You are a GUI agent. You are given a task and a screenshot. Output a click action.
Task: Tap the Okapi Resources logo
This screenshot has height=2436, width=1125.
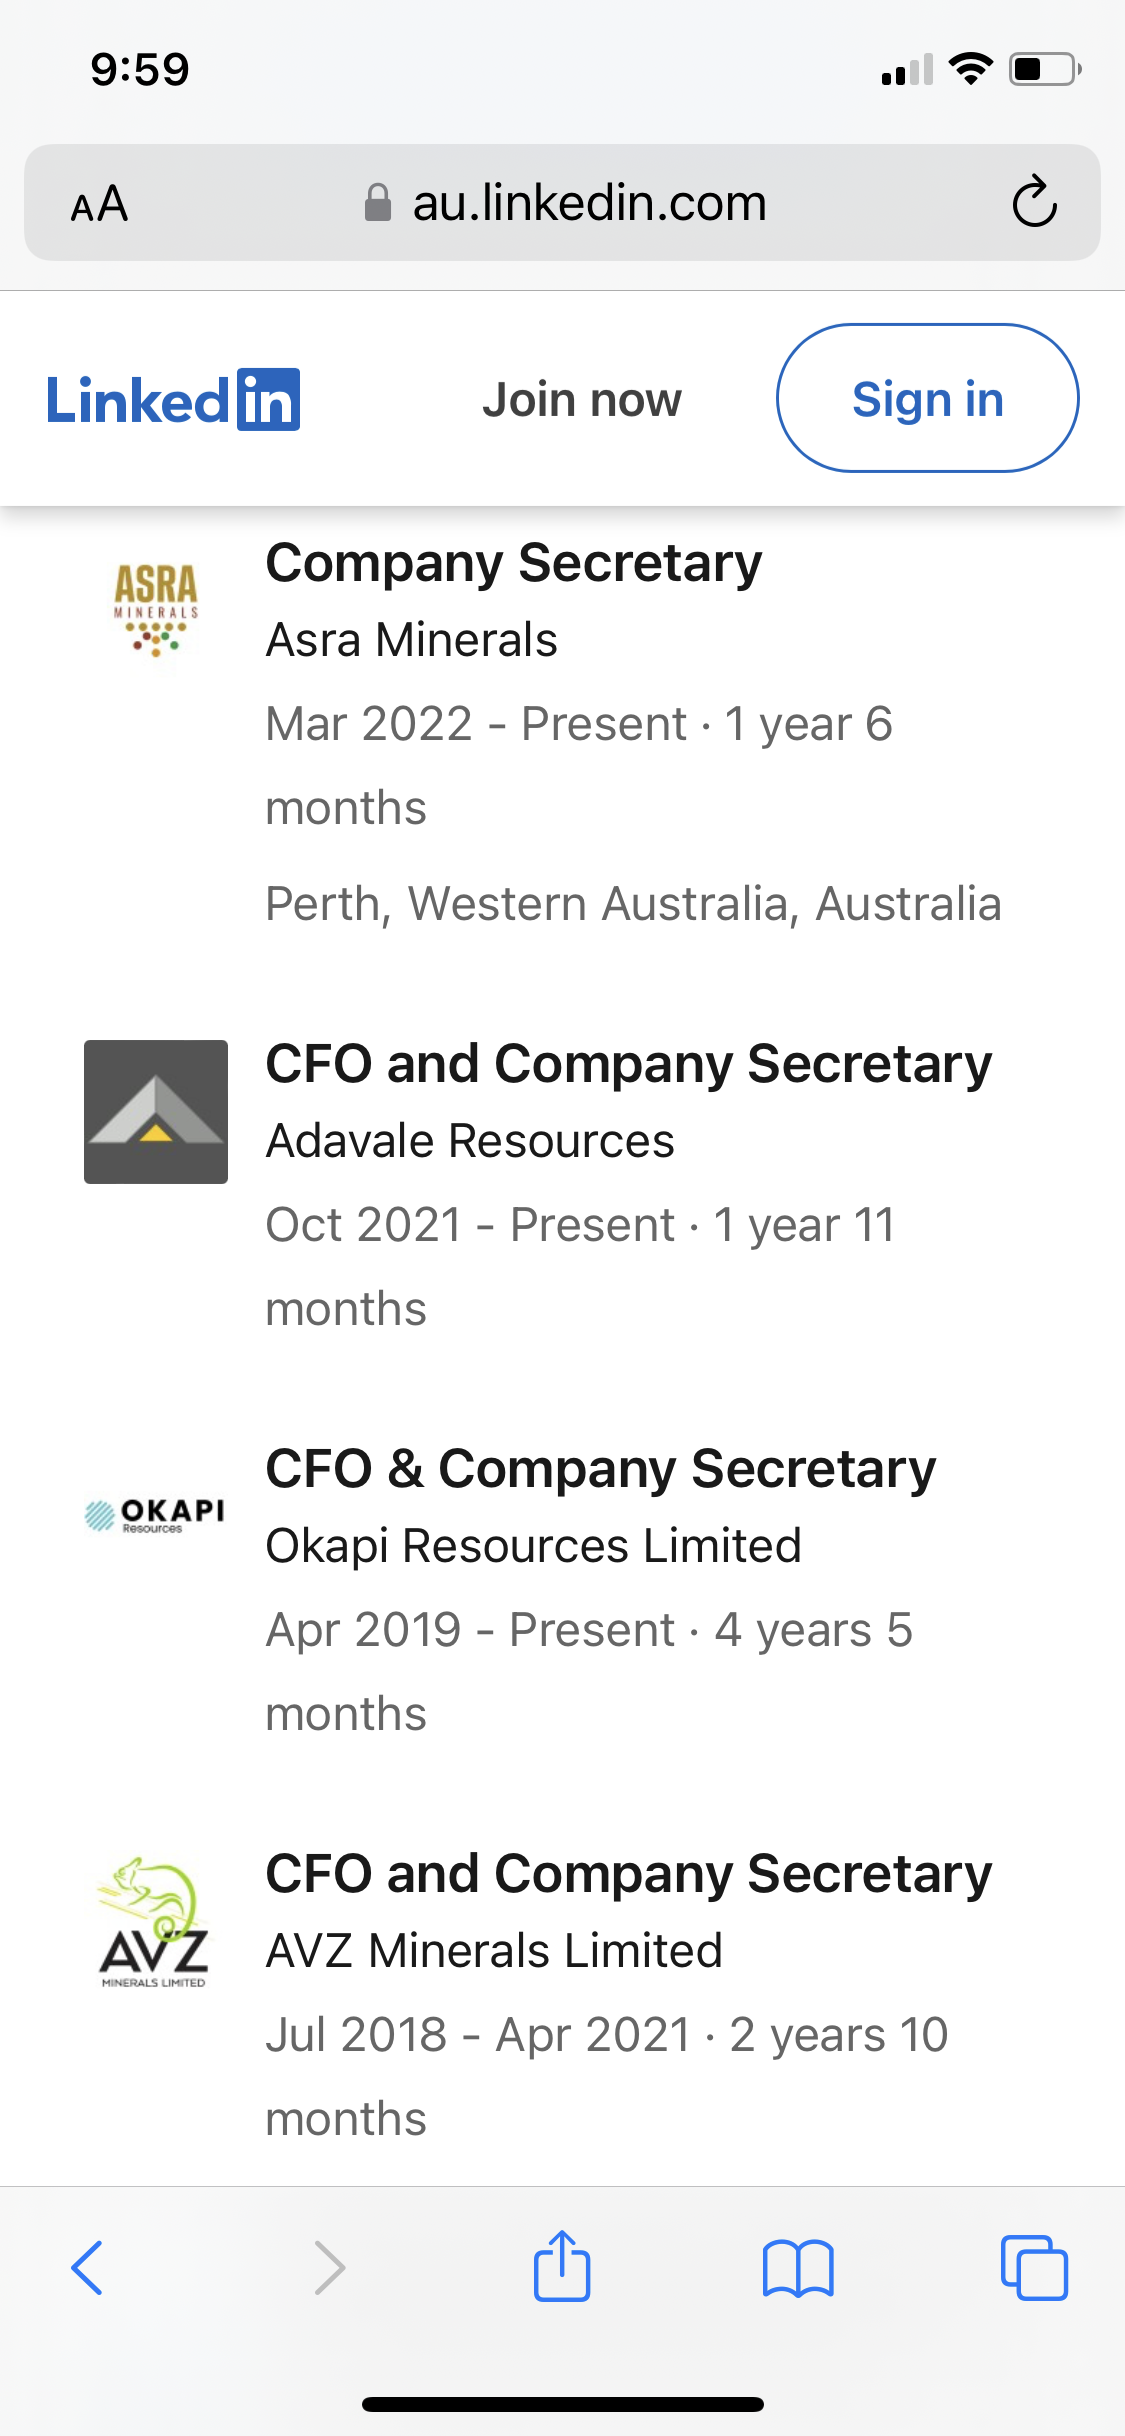point(156,1515)
